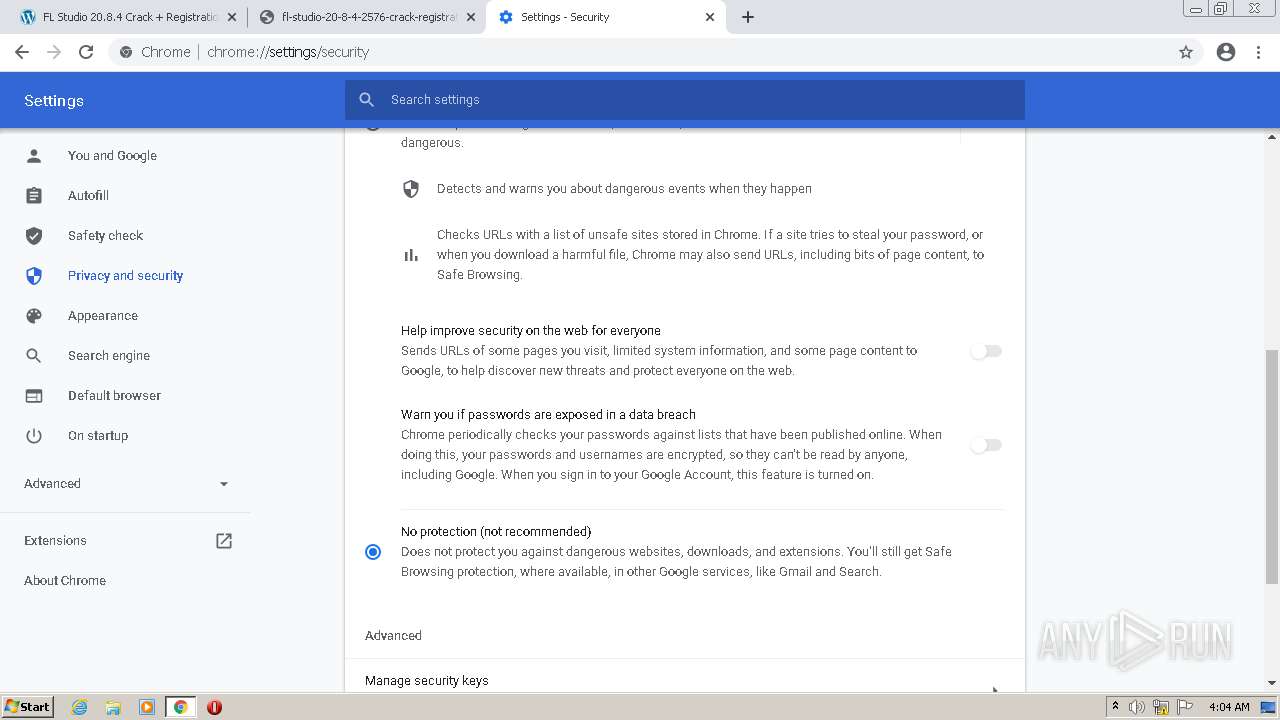Click the Search settings field
This screenshot has height=720, width=1280.
coord(685,100)
